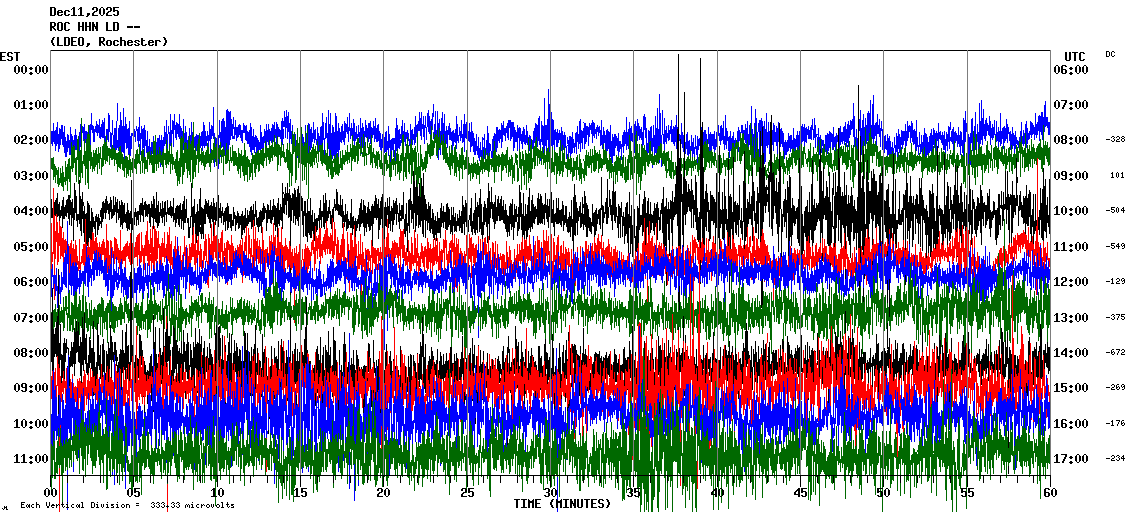Pick the '25' minute tick label
Image resolution: width=1130 pixels, height=519 pixels.
467,492
